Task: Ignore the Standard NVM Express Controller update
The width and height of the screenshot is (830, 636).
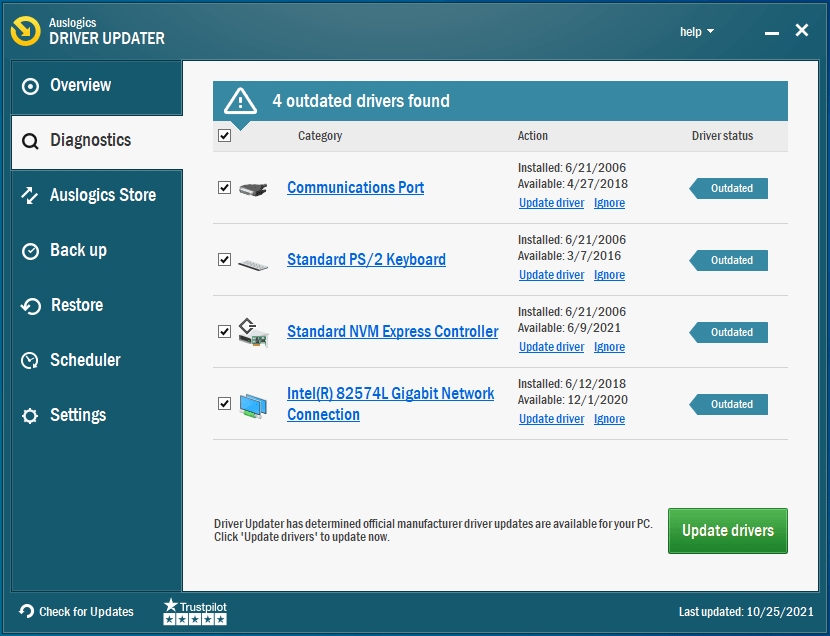Action: [x=609, y=346]
